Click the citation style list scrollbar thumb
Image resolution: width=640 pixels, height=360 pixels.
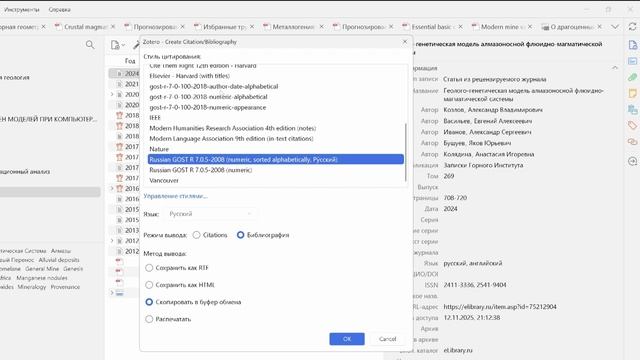(x=405, y=152)
